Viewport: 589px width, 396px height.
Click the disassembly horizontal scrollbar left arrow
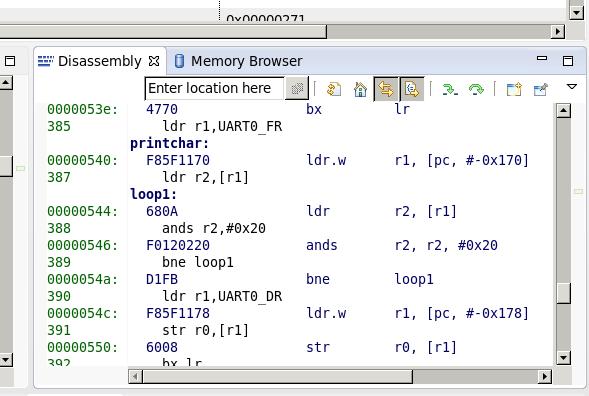pos(135,376)
